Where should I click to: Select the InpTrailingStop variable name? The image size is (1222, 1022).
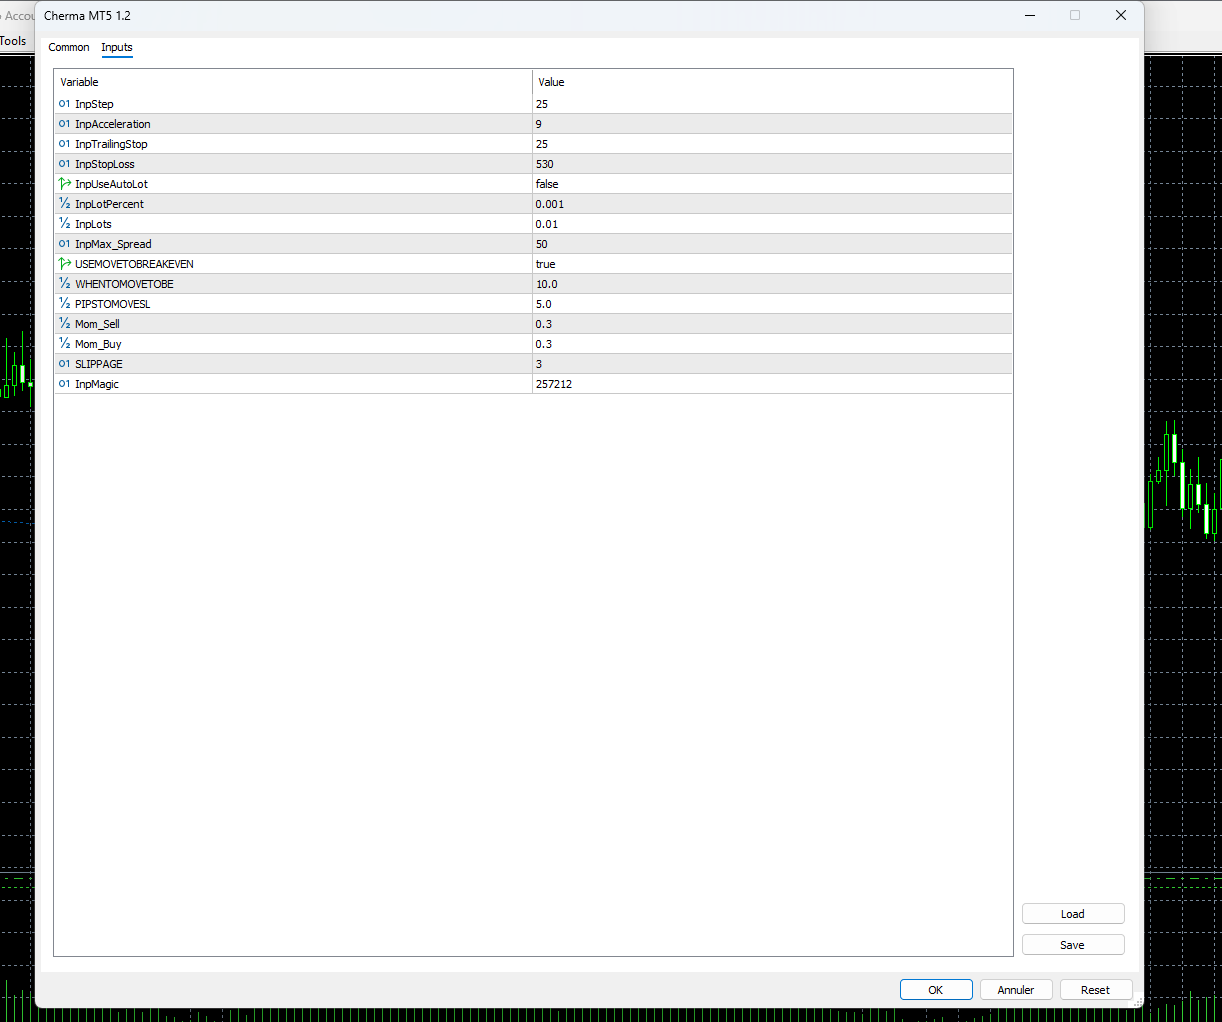click(x=111, y=144)
